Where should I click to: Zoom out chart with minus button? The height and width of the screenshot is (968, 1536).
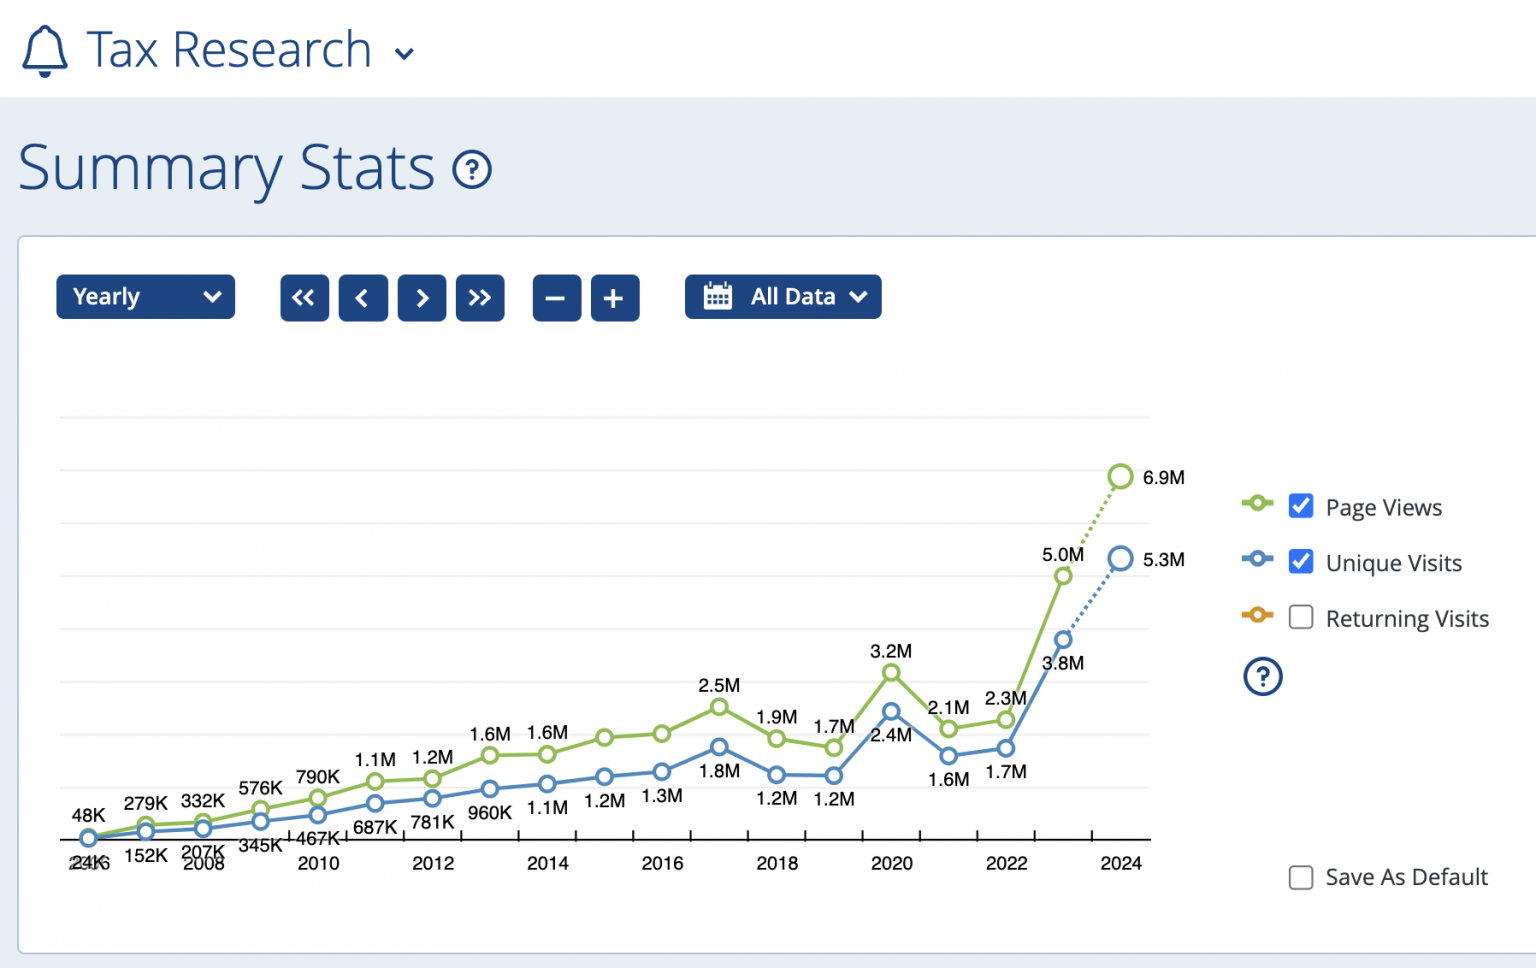tap(556, 298)
